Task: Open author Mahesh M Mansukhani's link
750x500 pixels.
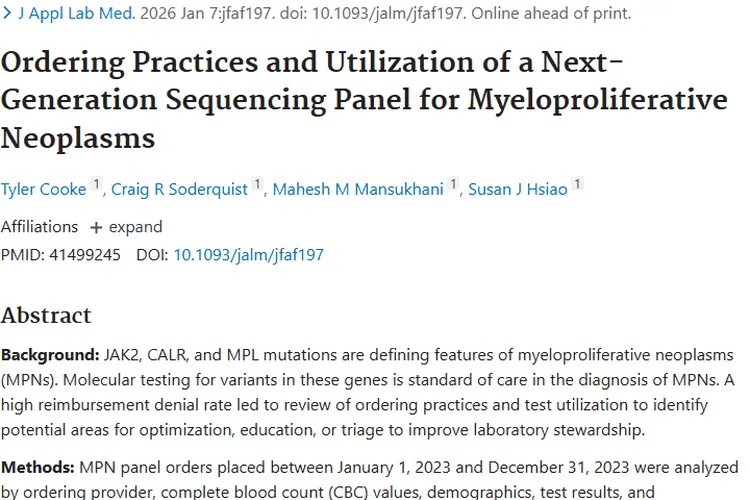Action: click(x=357, y=190)
